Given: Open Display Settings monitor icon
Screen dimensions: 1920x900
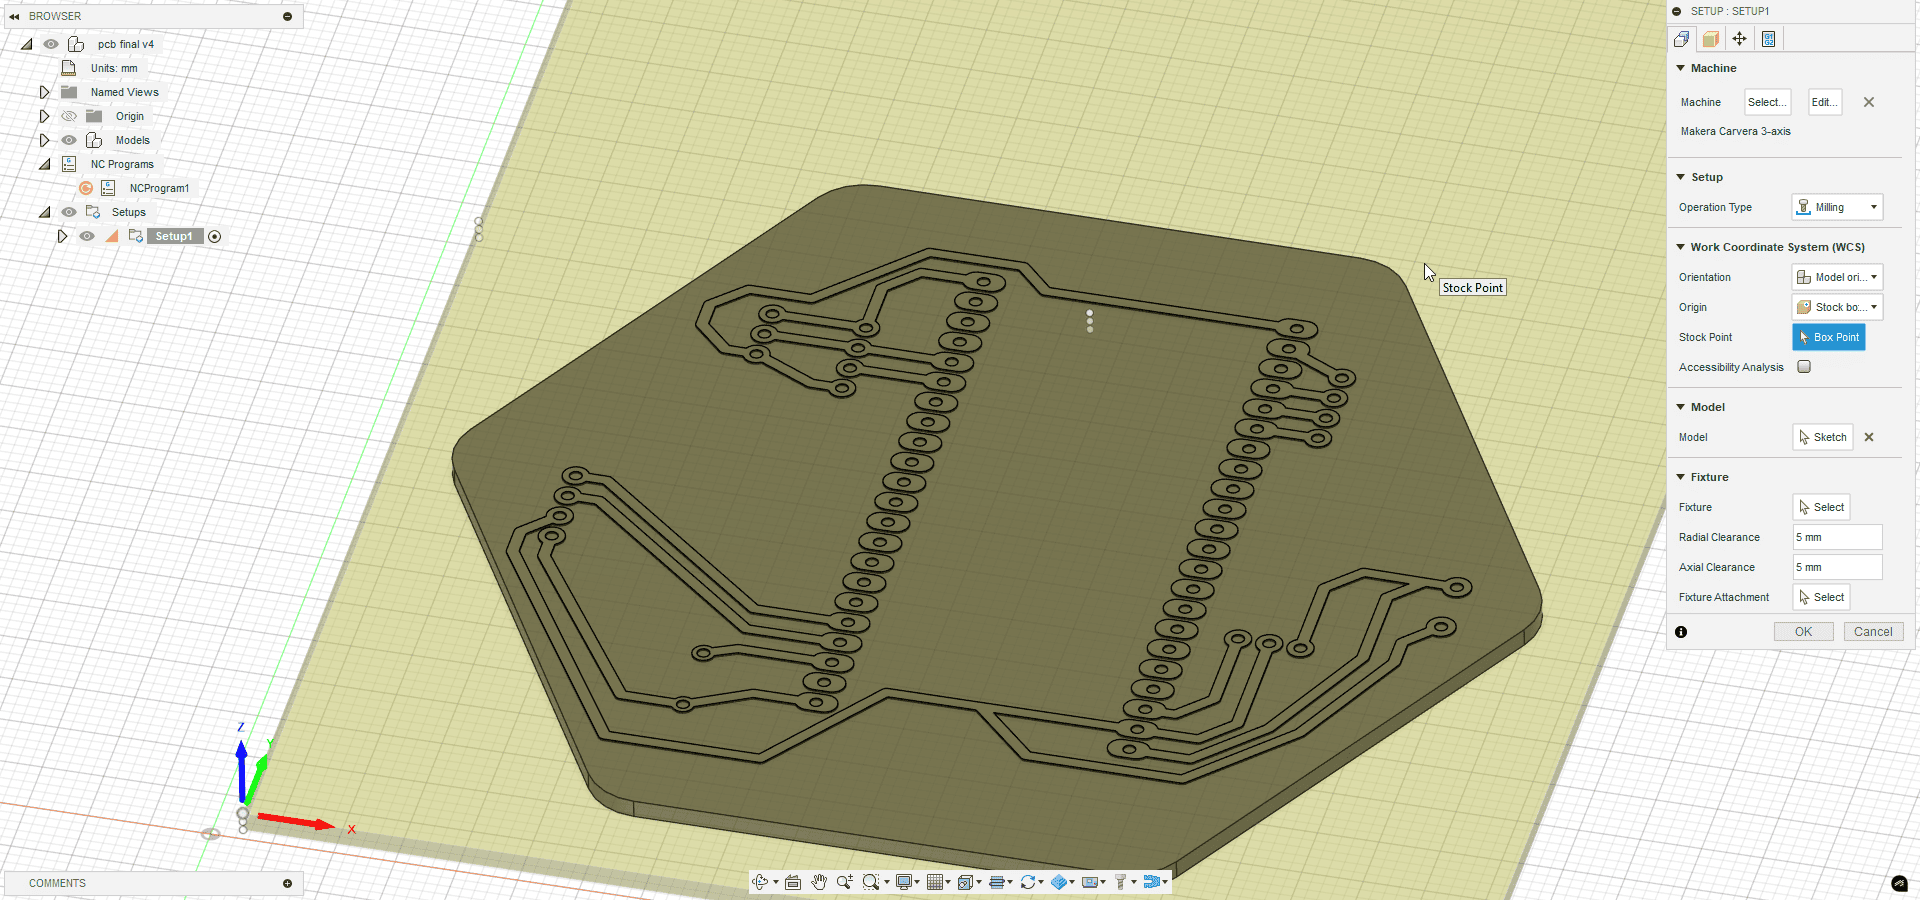Looking at the screenshot, I should pyautogui.click(x=904, y=882).
